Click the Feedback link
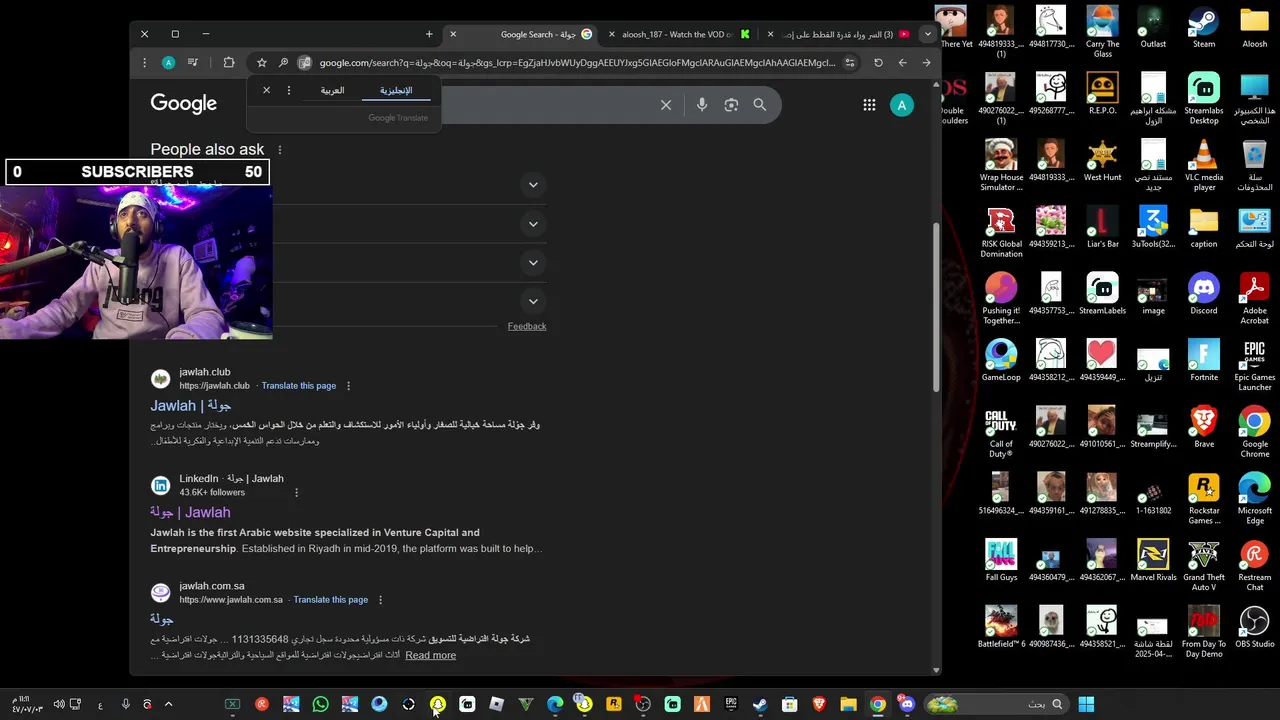Screen dimensions: 1280x720 coord(527,326)
